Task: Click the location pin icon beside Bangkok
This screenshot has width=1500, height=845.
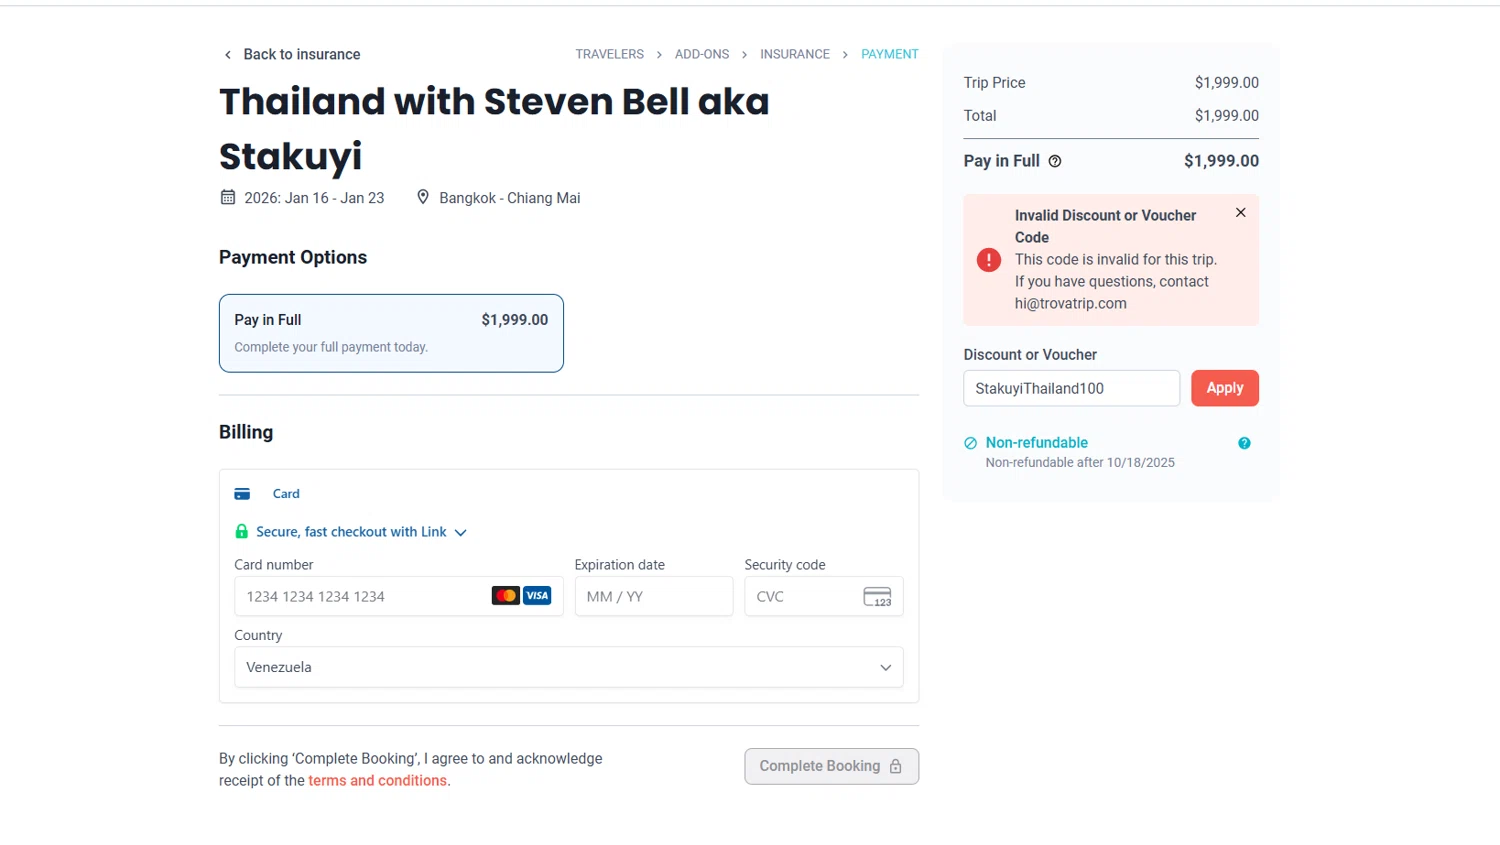Action: [x=423, y=197]
